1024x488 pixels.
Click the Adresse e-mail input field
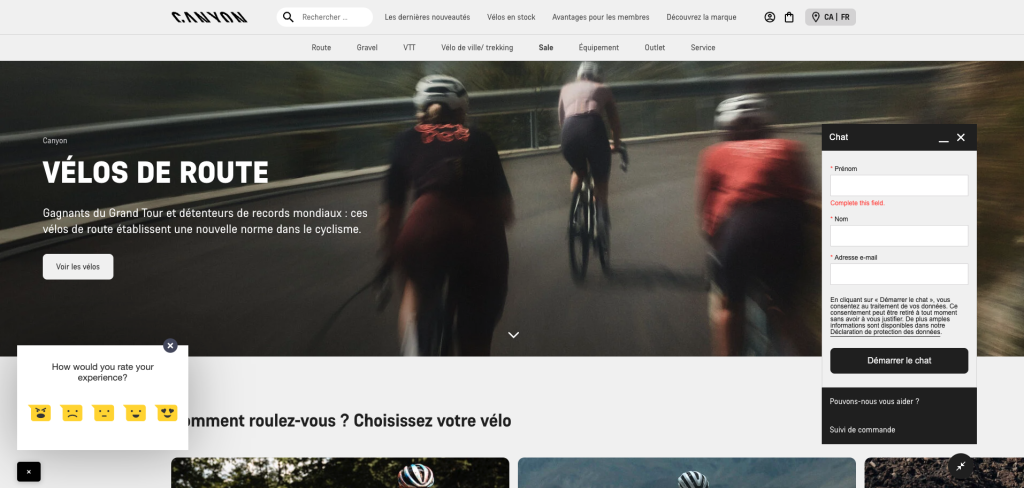[x=899, y=274]
